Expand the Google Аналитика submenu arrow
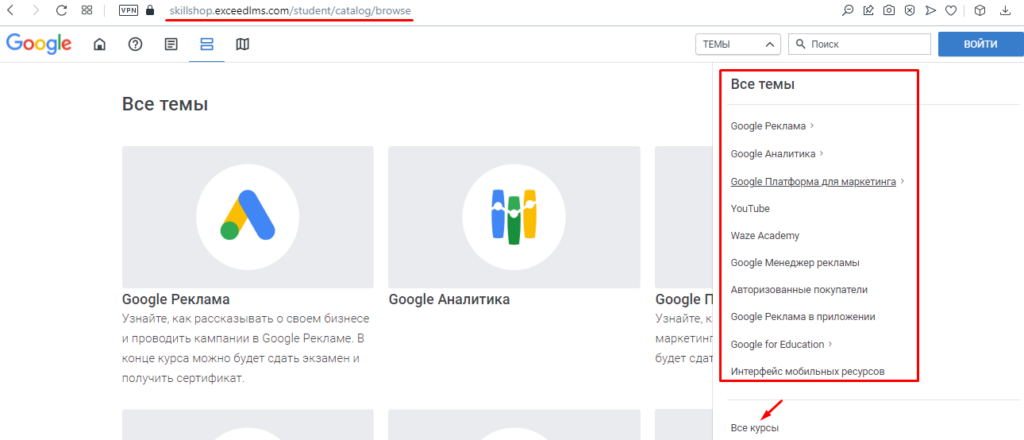This screenshot has height=440, width=1024. 821,154
